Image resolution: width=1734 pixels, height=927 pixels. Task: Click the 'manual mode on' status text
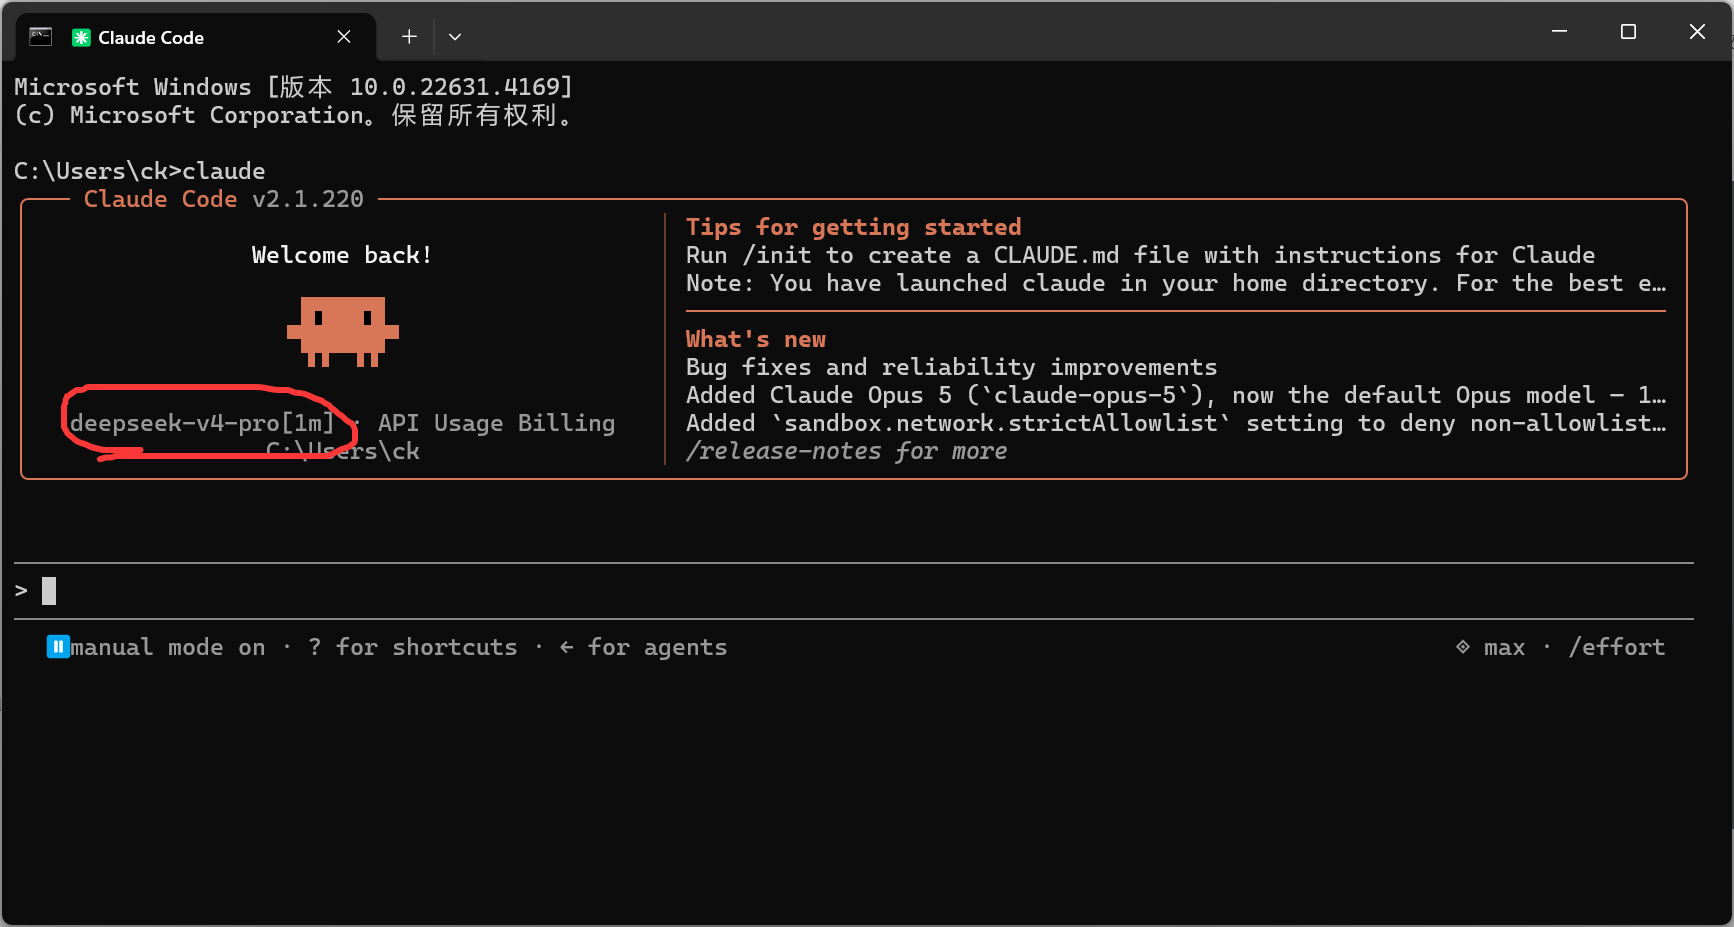[x=168, y=647]
